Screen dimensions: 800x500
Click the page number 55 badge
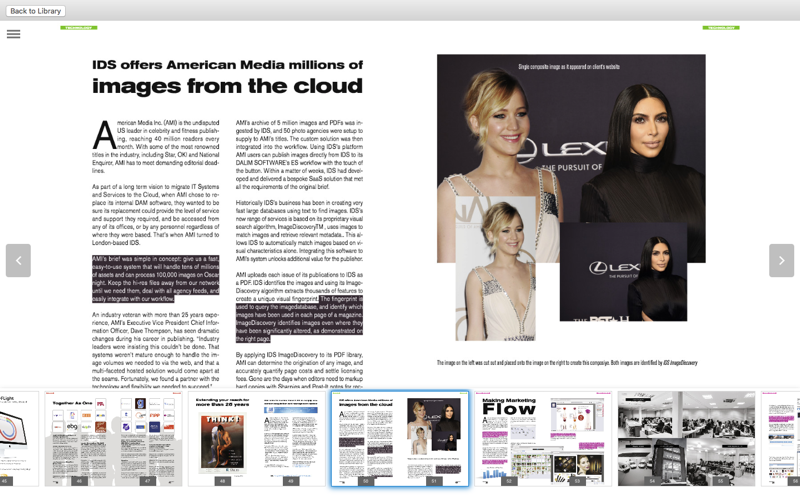(x=721, y=481)
